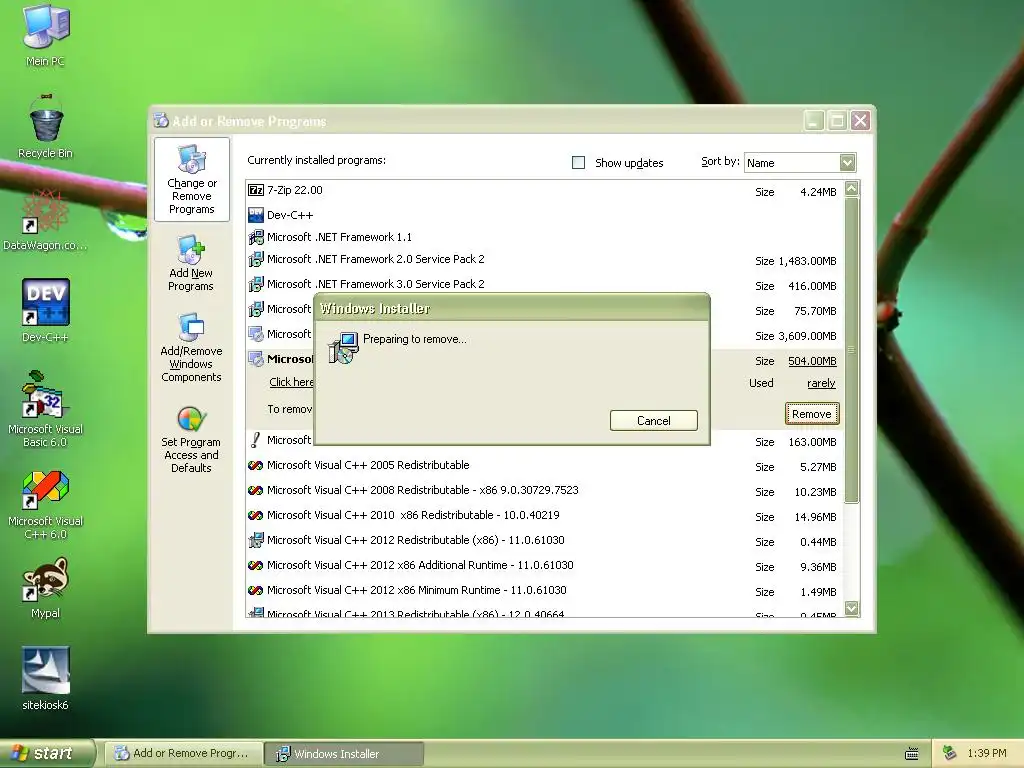
Task: Click the tray safely remove hardware icon
Action: coord(950,753)
